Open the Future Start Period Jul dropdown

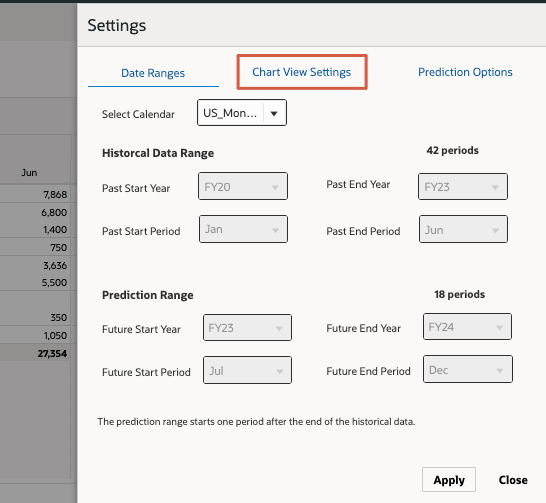pyautogui.click(x=247, y=370)
